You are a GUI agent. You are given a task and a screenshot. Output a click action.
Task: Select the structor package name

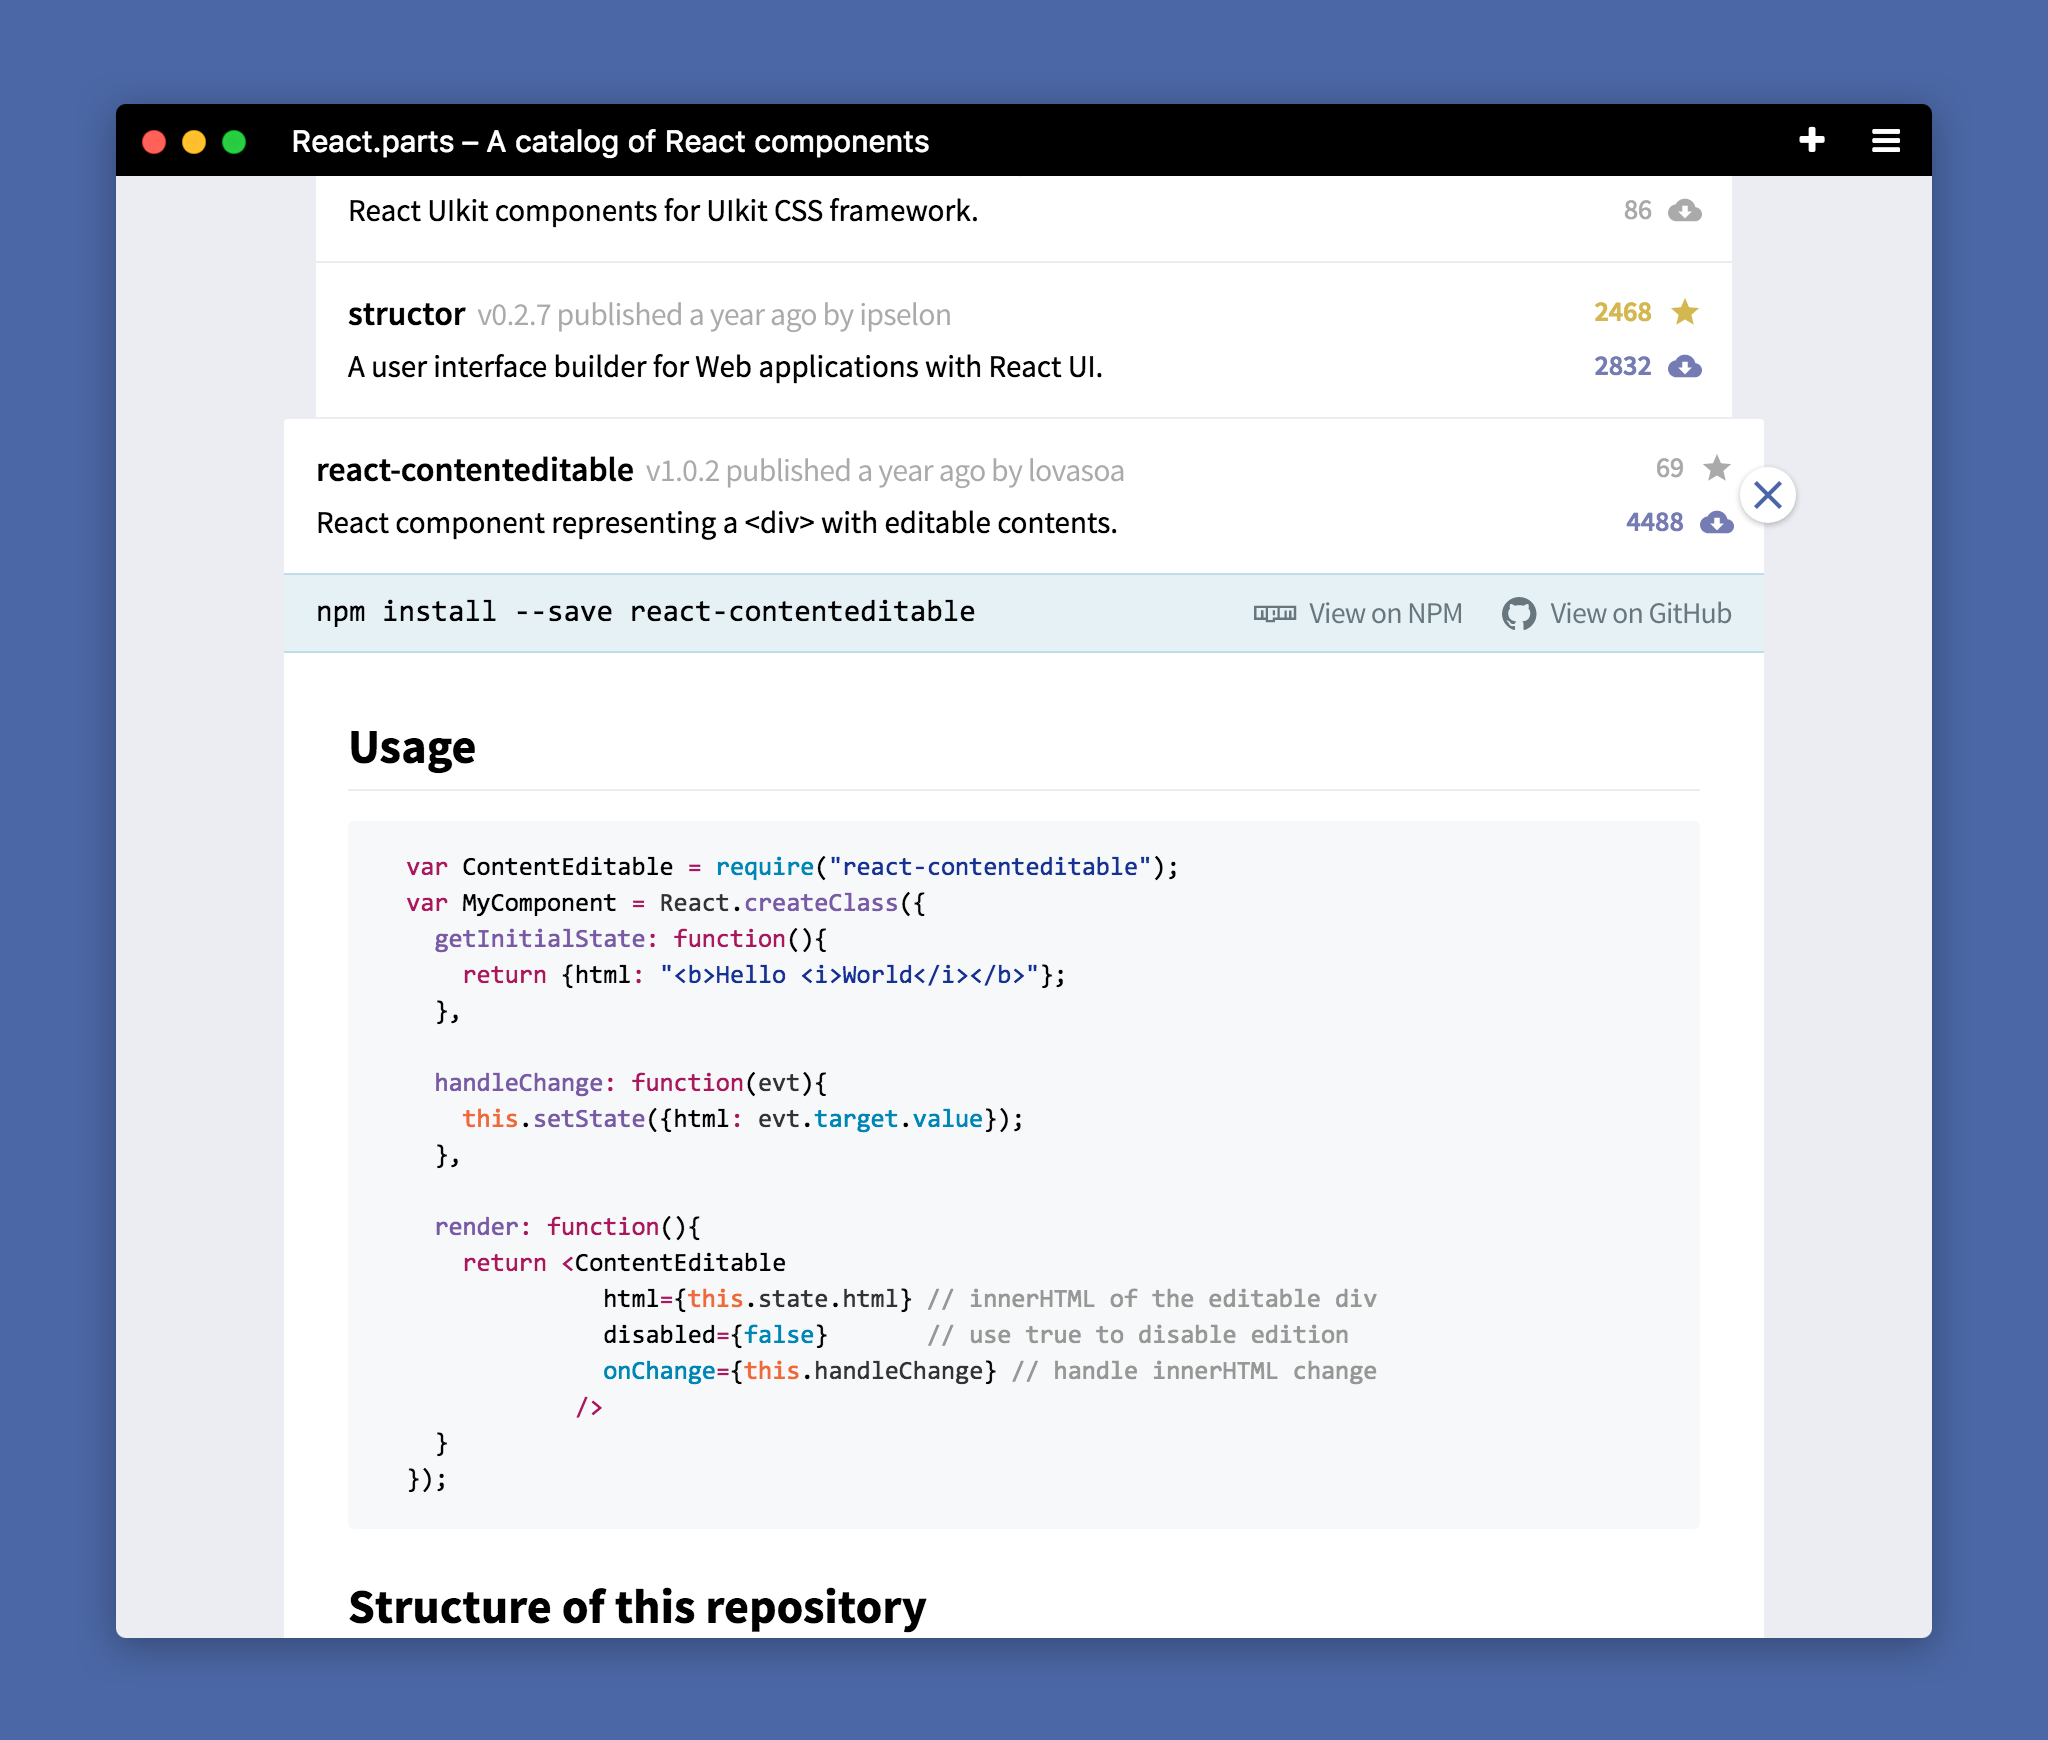406,312
